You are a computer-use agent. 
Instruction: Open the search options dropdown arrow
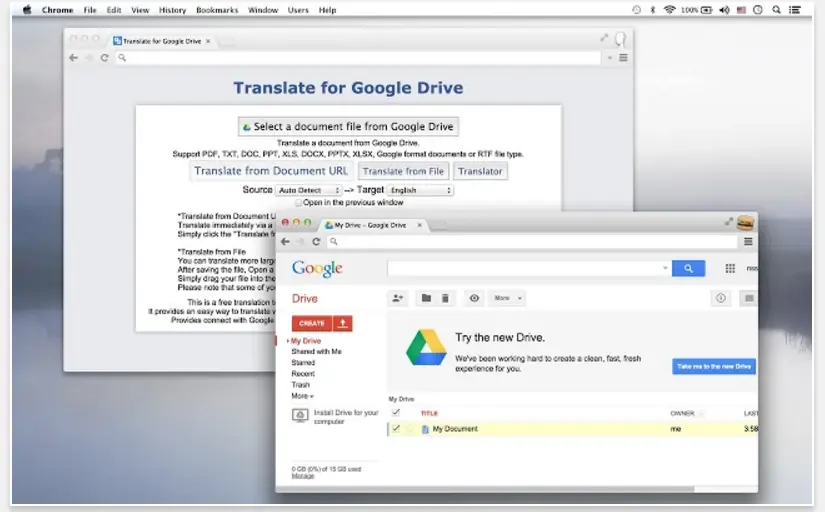coord(665,268)
